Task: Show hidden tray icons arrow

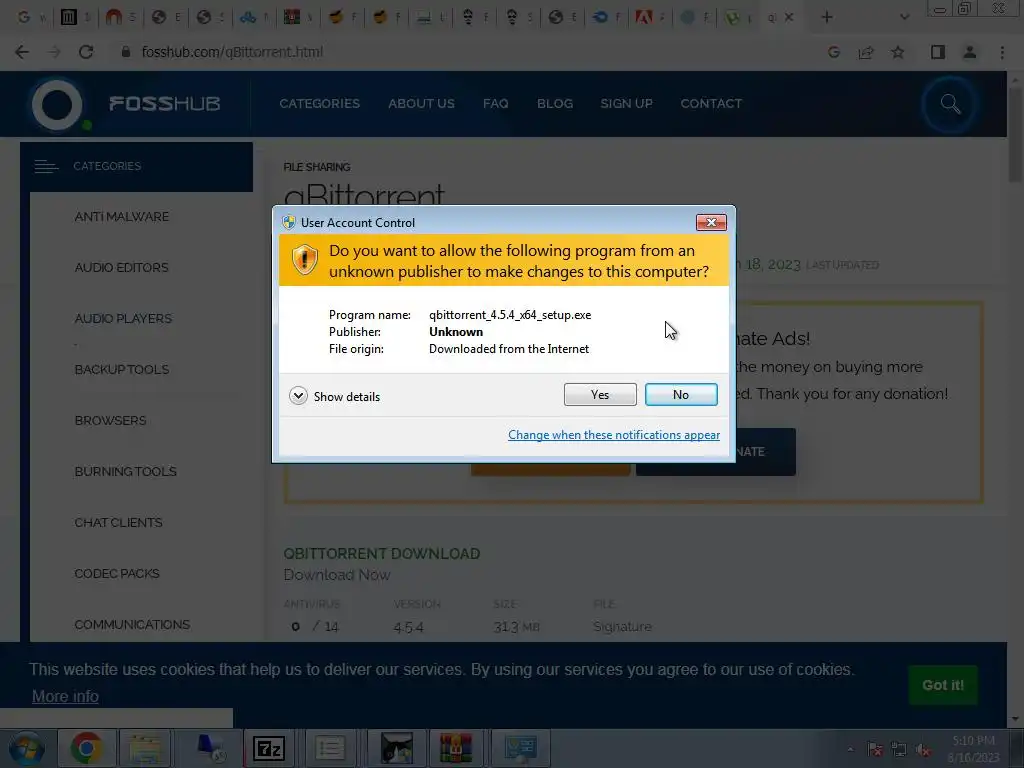Action: point(850,750)
